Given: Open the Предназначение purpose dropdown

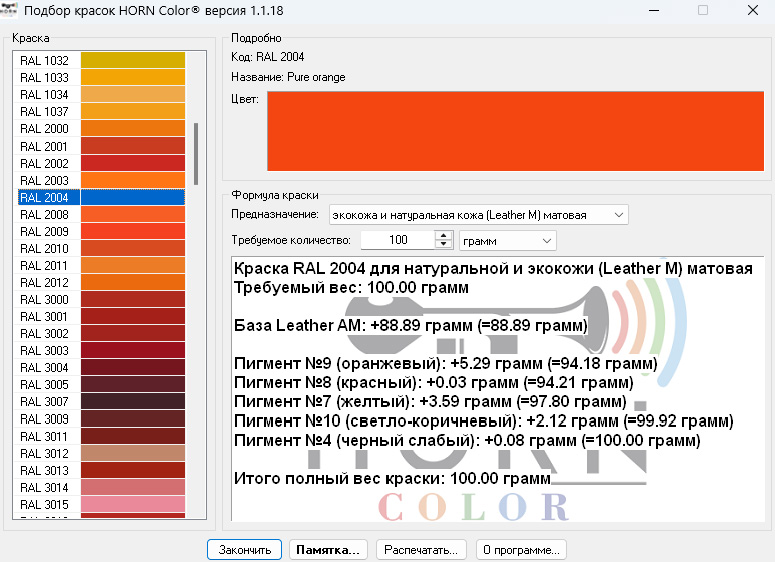Looking at the screenshot, I should click(x=478, y=215).
